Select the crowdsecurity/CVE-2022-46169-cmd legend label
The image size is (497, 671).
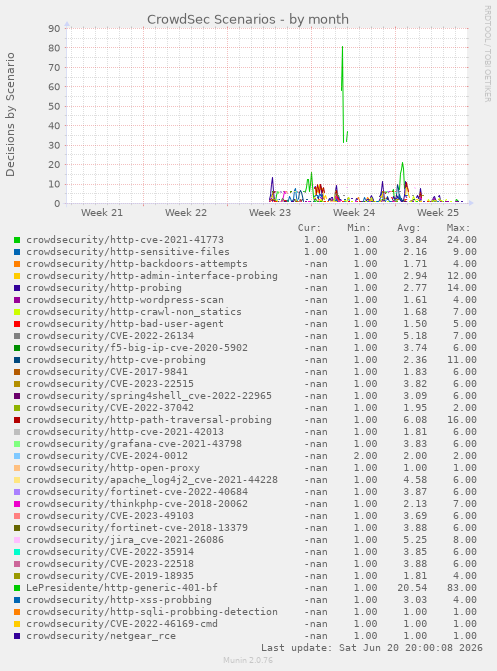tap(122, 623)
